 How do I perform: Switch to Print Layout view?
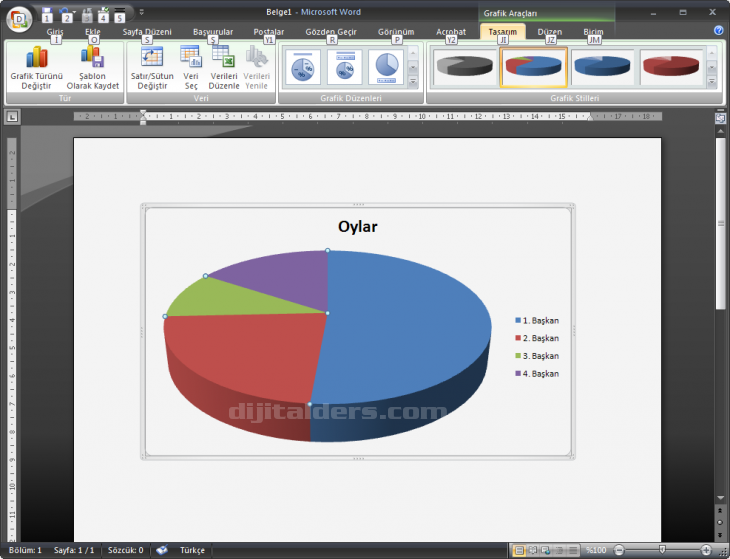coord(519,551)
